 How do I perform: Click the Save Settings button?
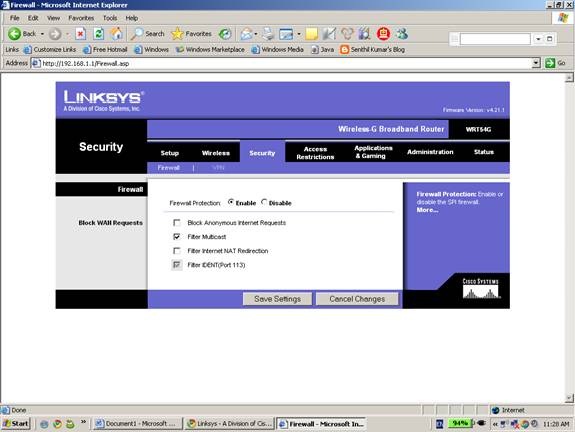[277, 299]
